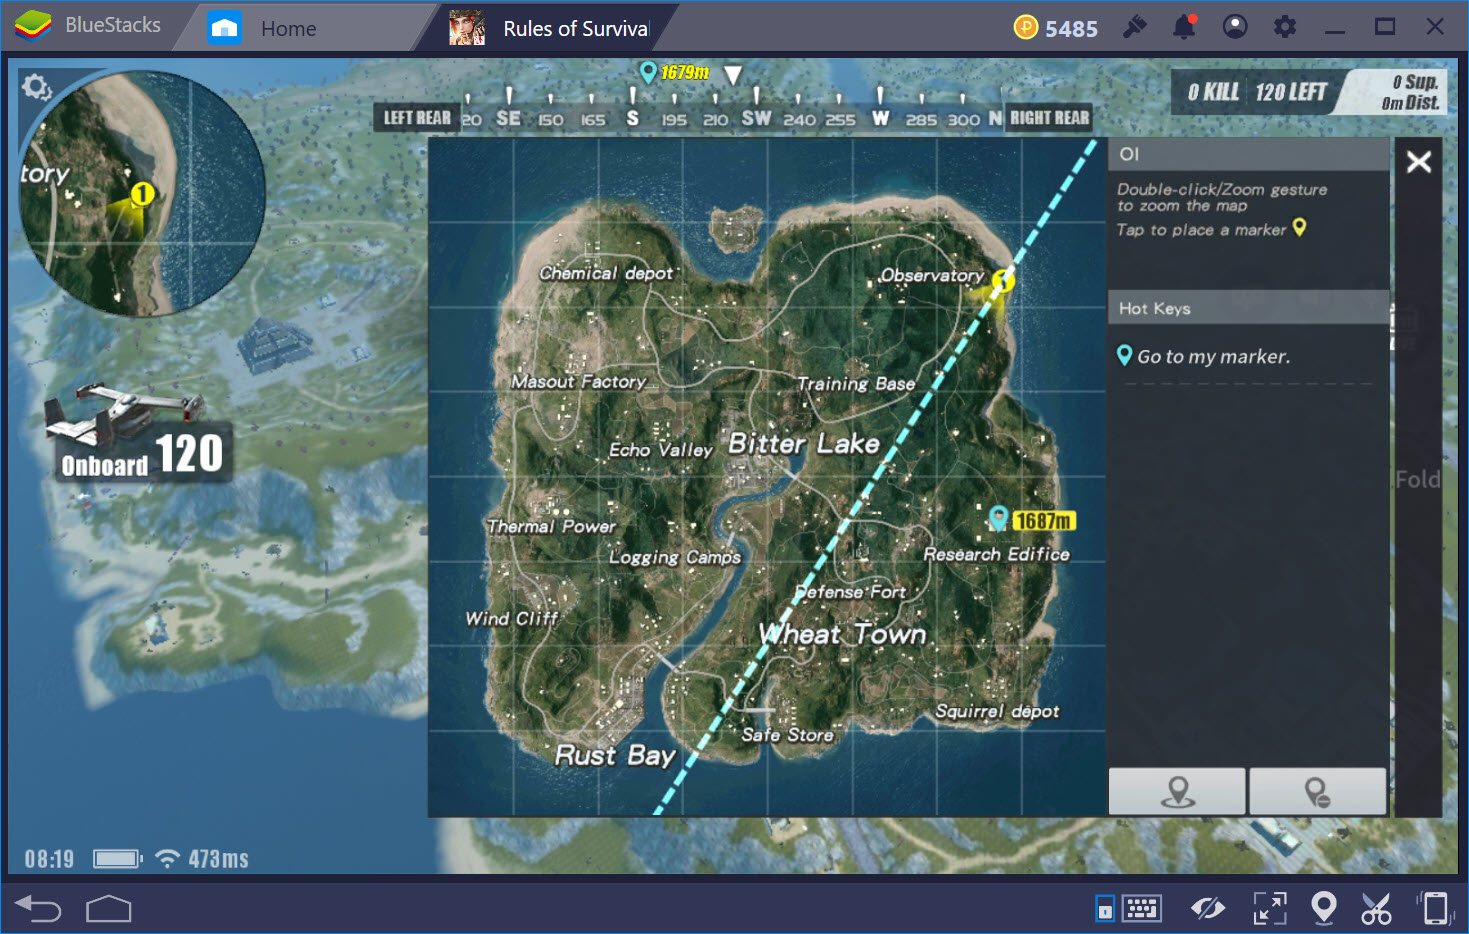Click Rust Bay on the map
1469x934 pixels.
tap(615, 755)
